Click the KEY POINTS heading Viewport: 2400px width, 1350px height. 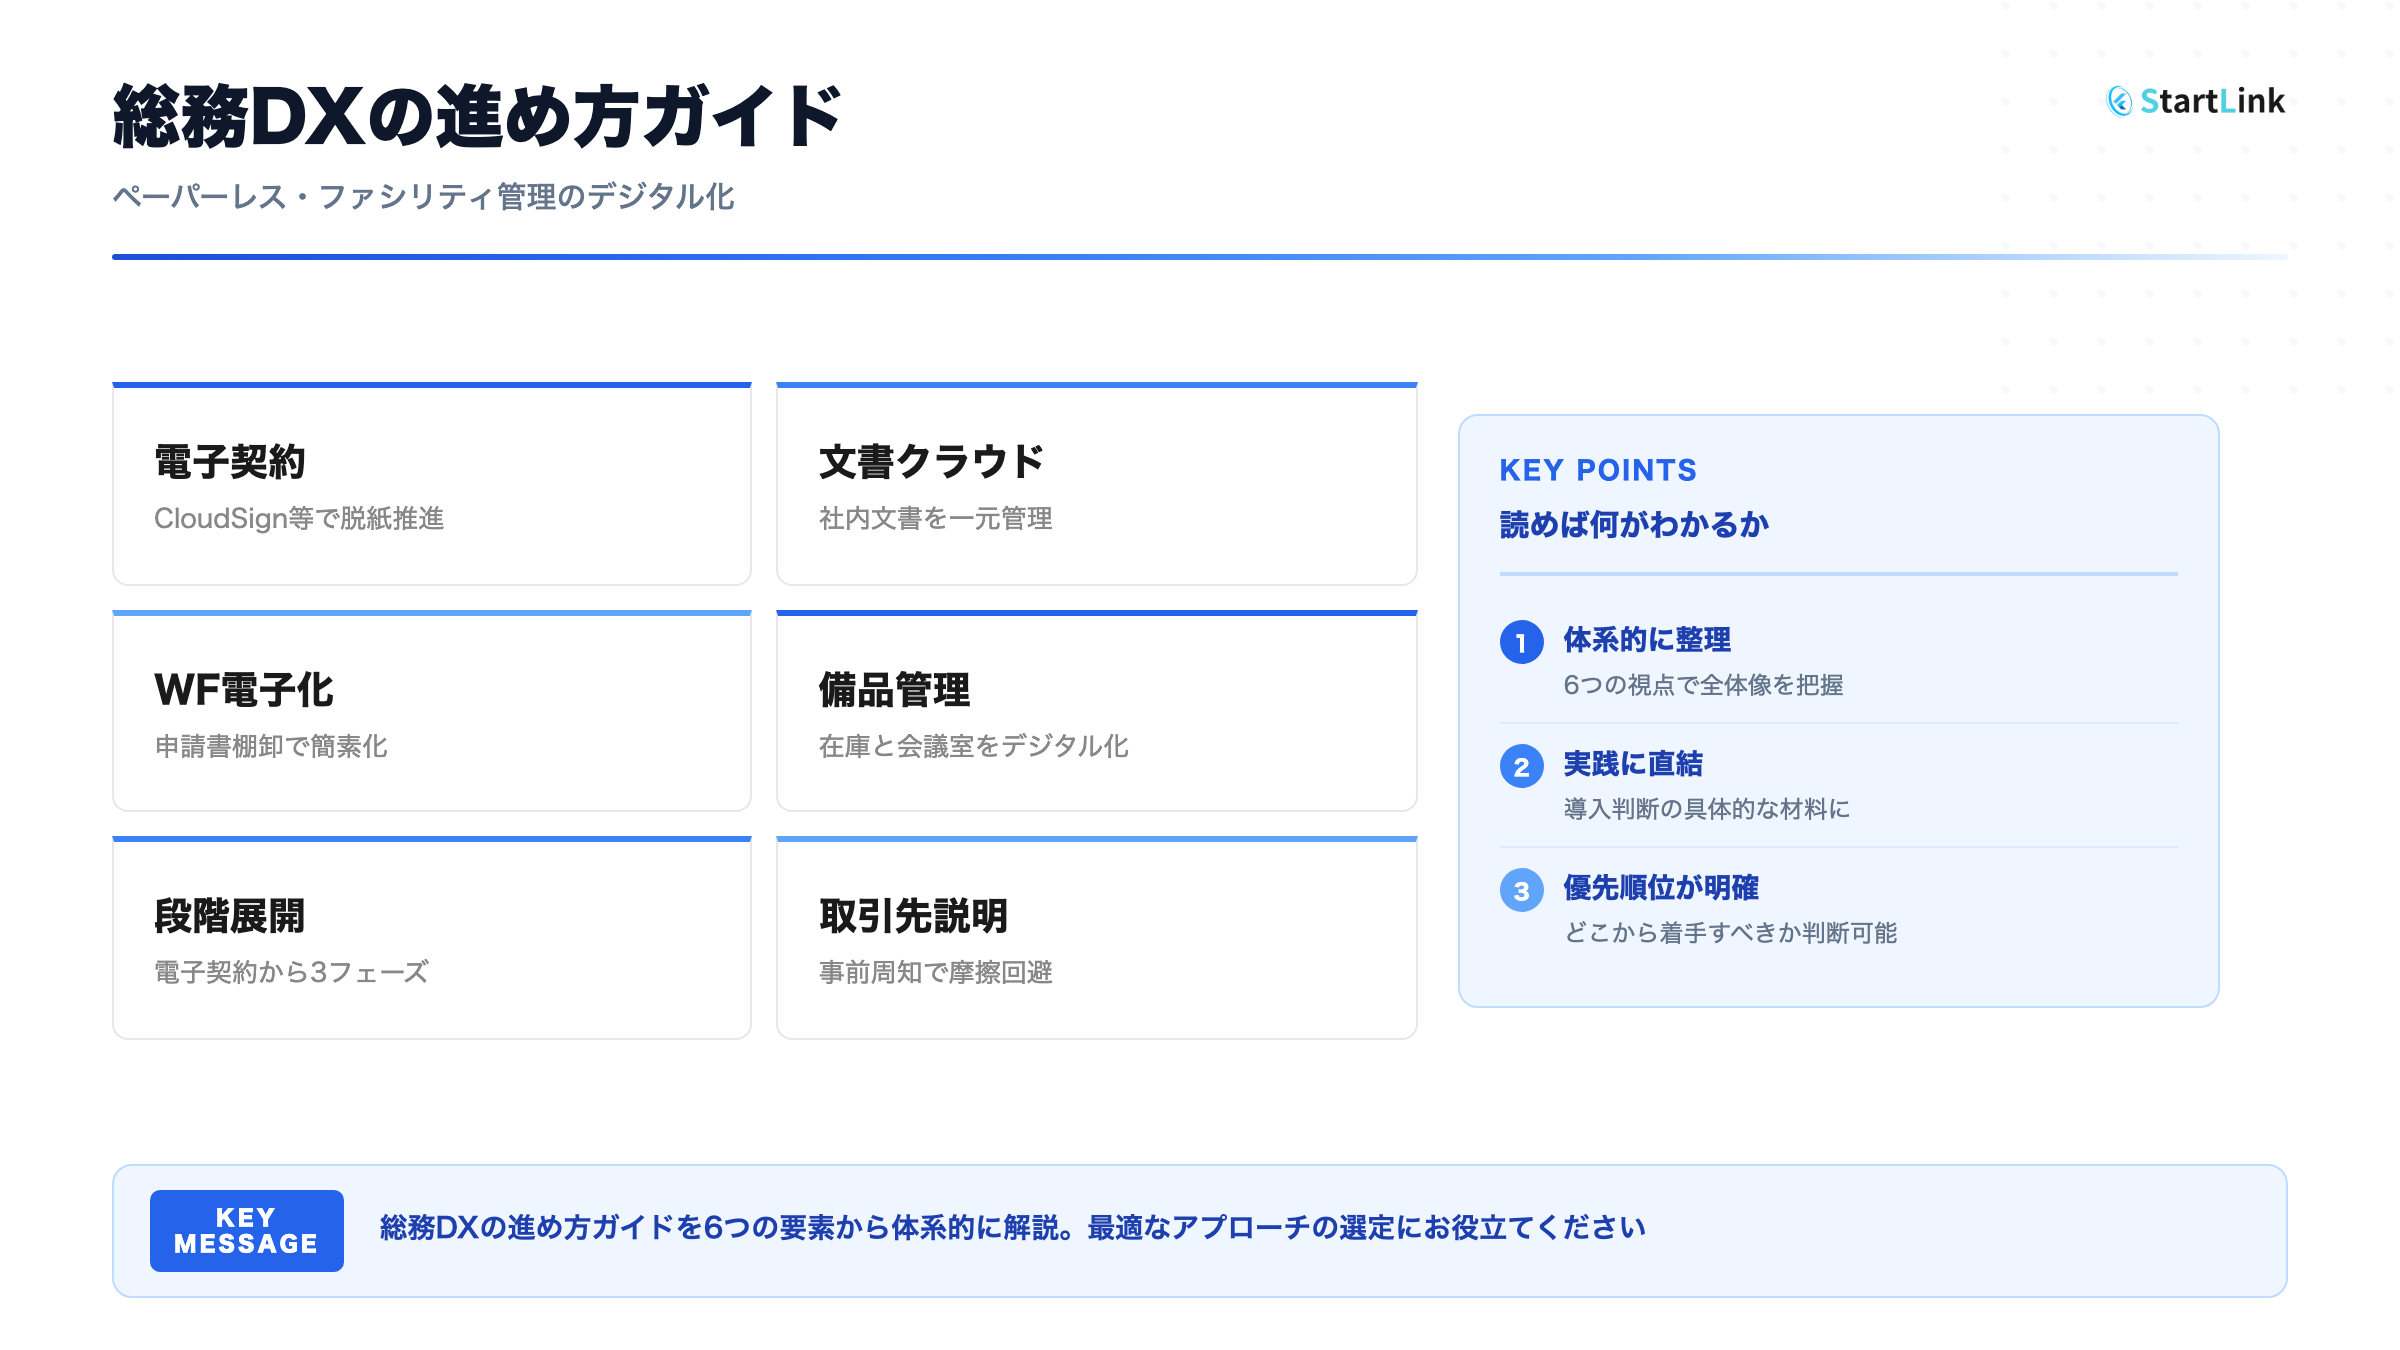pyautogui.click(x=1597, y=470)
